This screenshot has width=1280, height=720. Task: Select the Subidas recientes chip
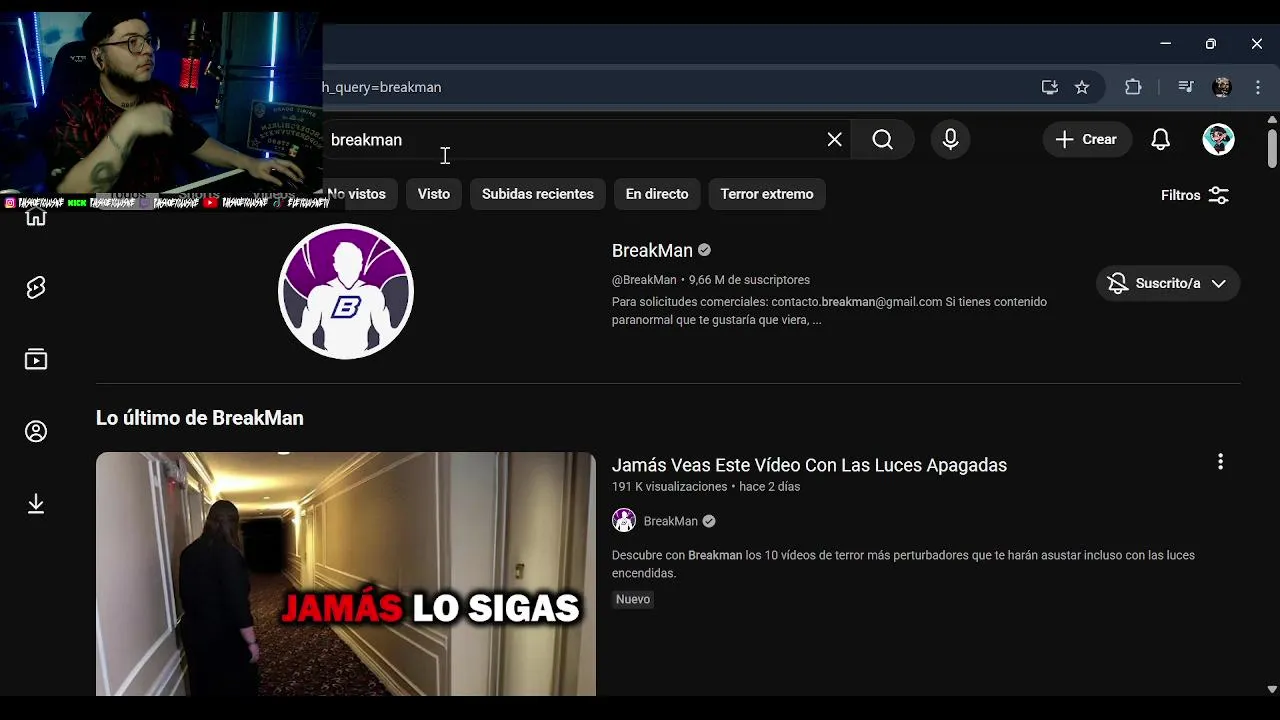point(538,194)
